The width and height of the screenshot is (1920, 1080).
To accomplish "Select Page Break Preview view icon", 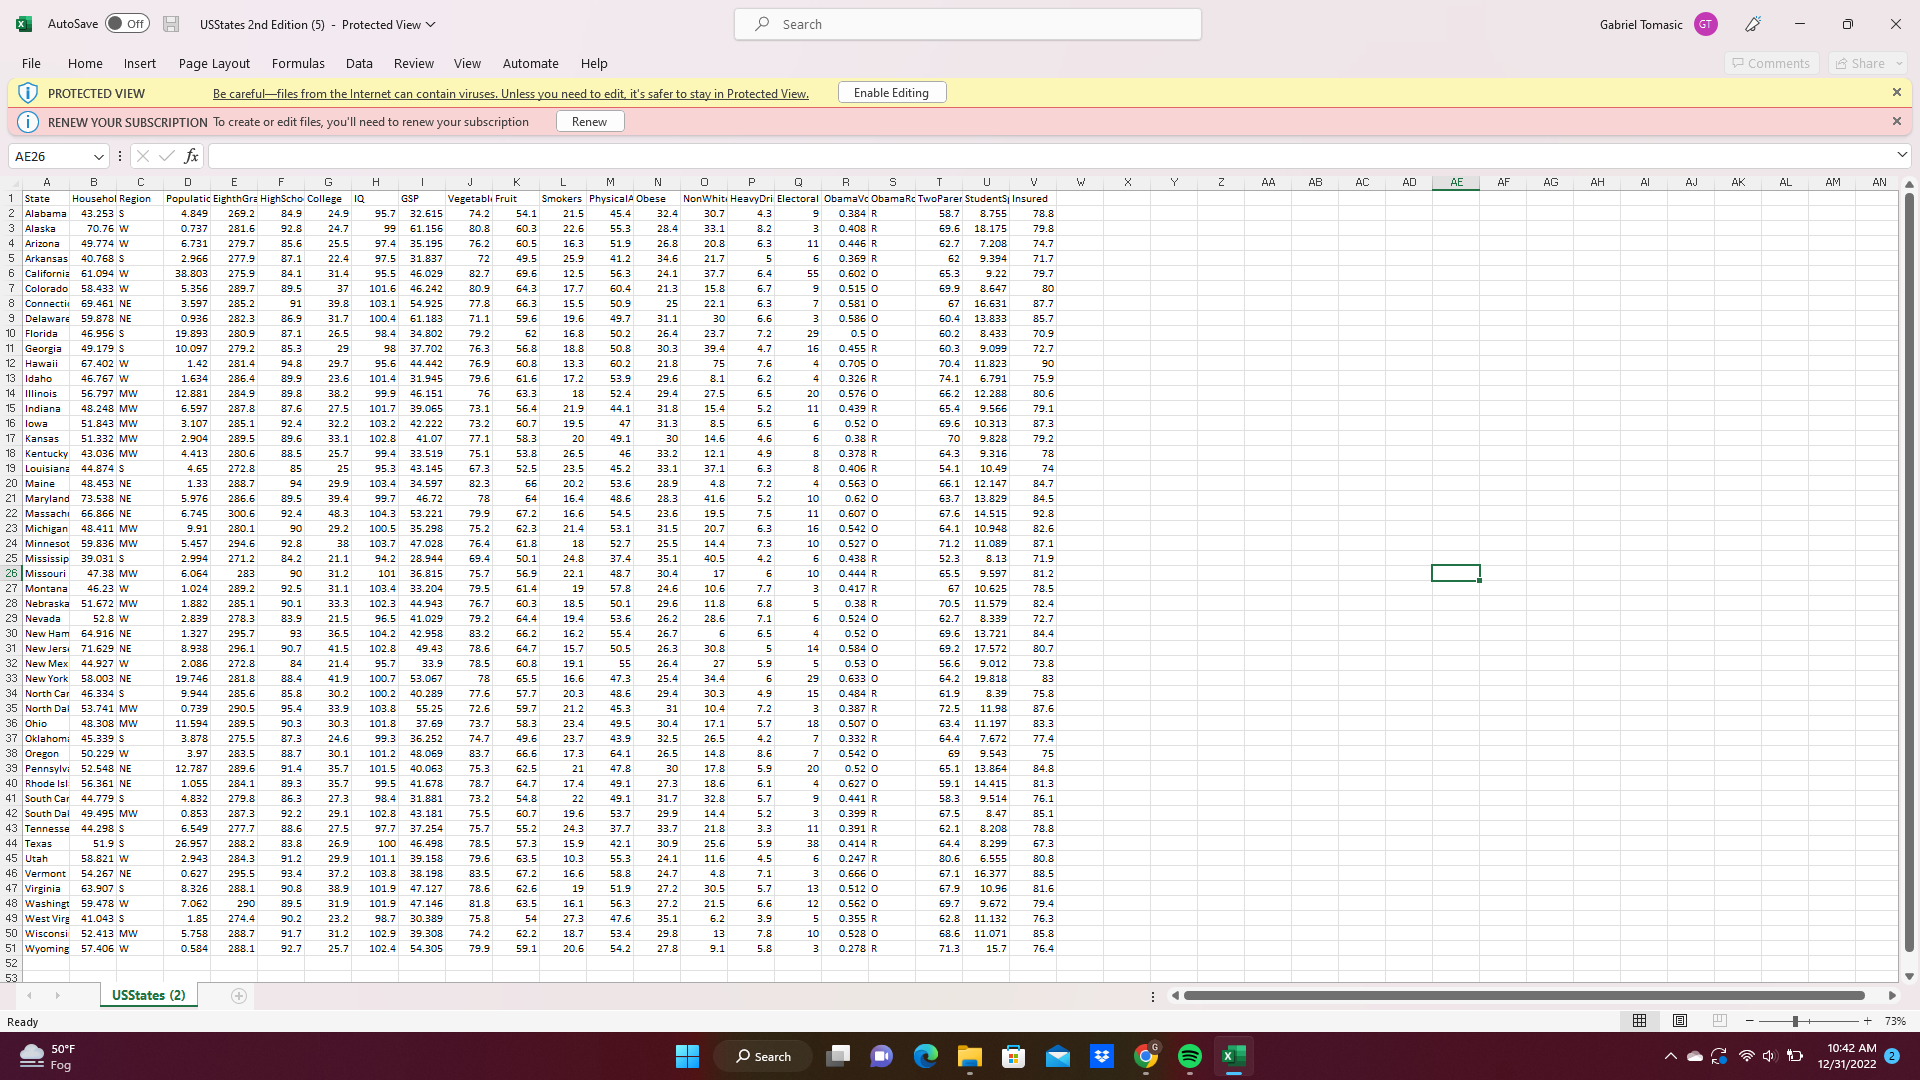I will click(1719, 1021).
